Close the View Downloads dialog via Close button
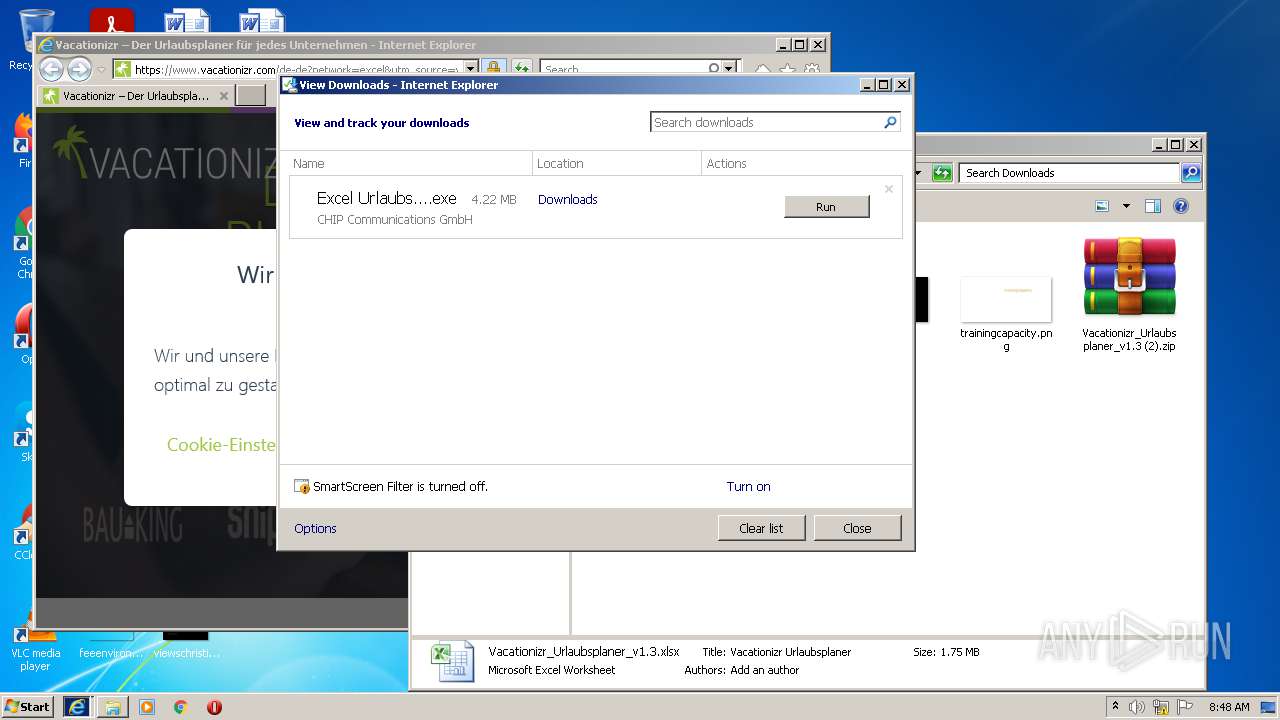 857,528
